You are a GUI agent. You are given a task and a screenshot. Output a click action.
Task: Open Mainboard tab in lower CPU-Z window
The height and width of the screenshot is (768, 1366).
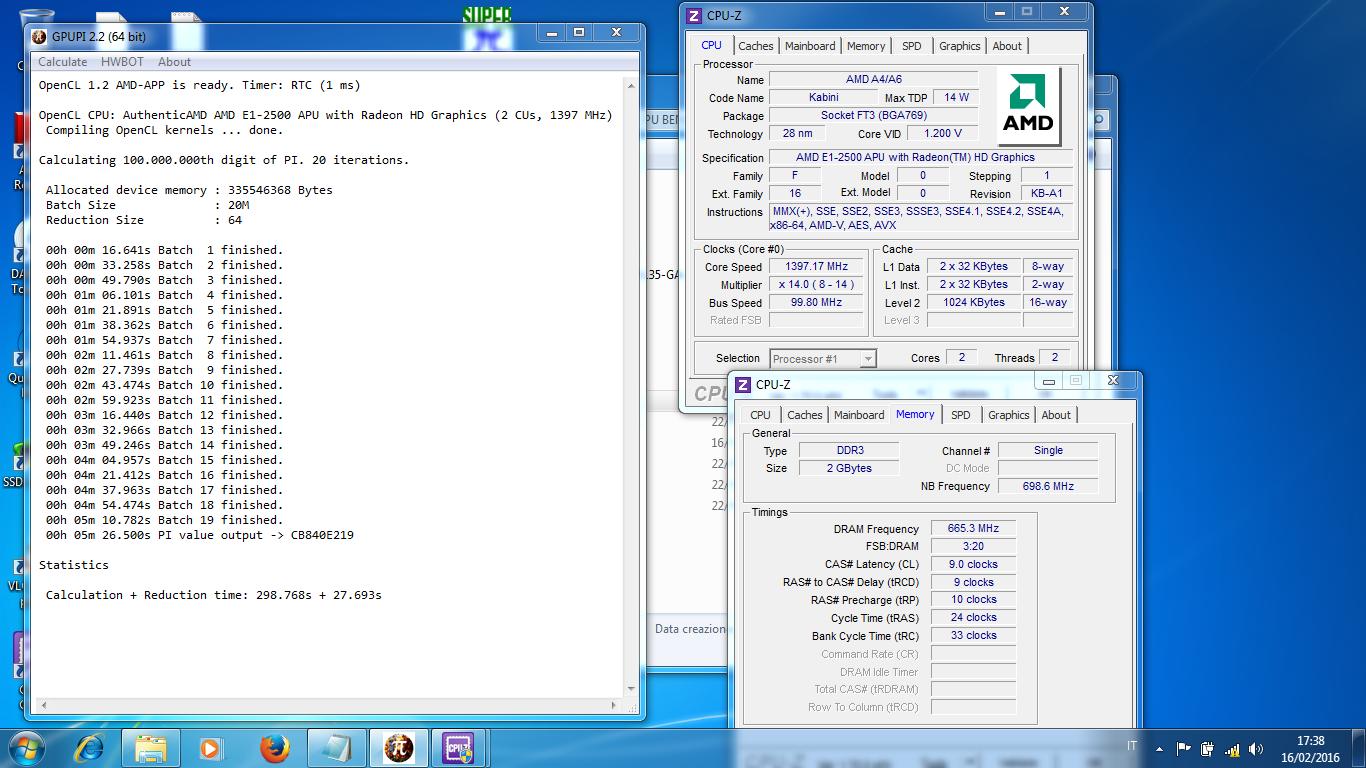click(859, 415)
